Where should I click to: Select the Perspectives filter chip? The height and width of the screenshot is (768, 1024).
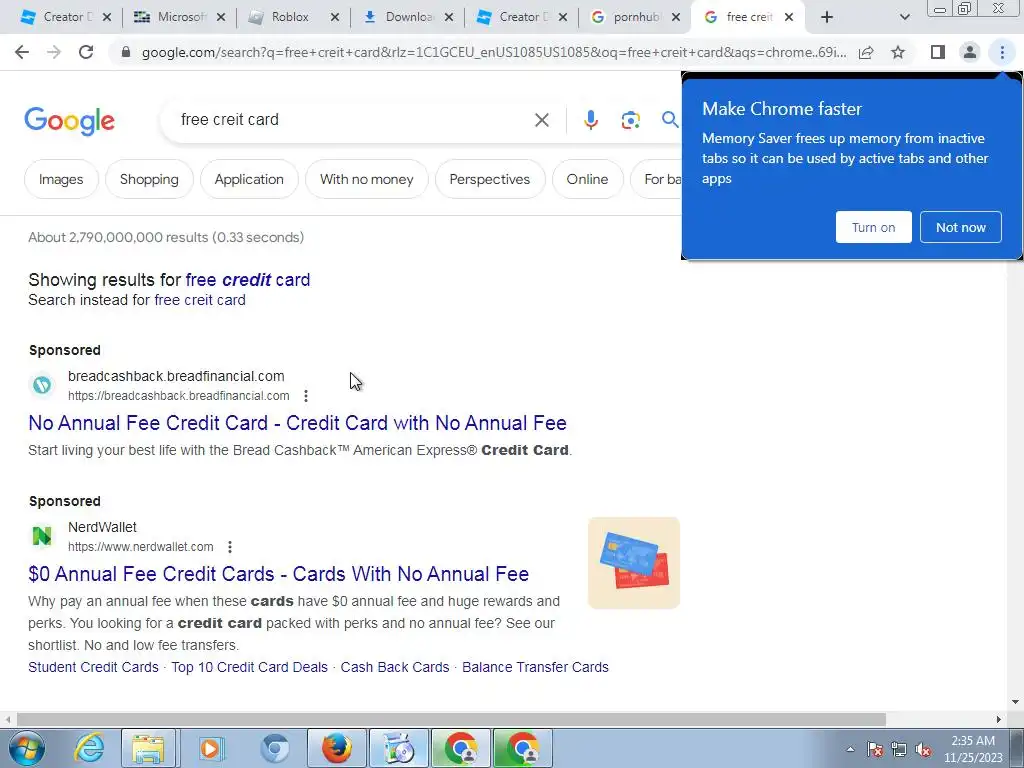[490, 179]
